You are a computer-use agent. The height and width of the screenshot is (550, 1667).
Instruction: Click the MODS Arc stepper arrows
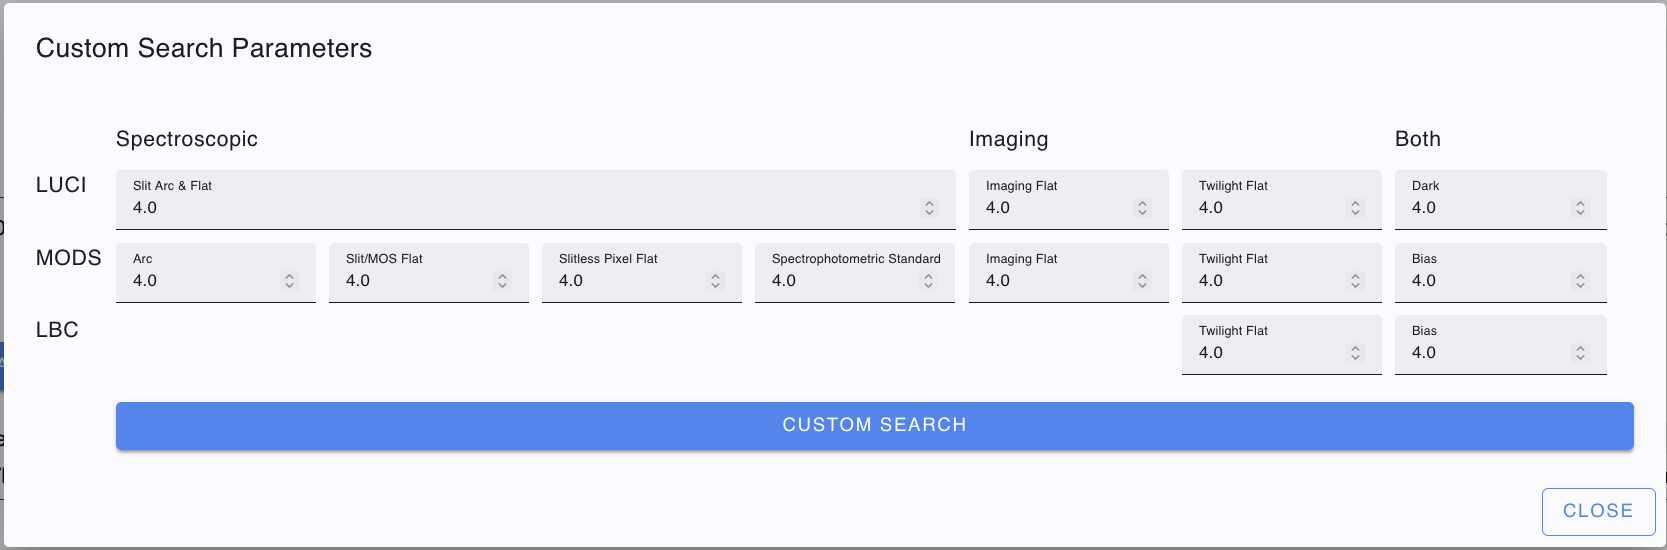click(x=289, y=281)
